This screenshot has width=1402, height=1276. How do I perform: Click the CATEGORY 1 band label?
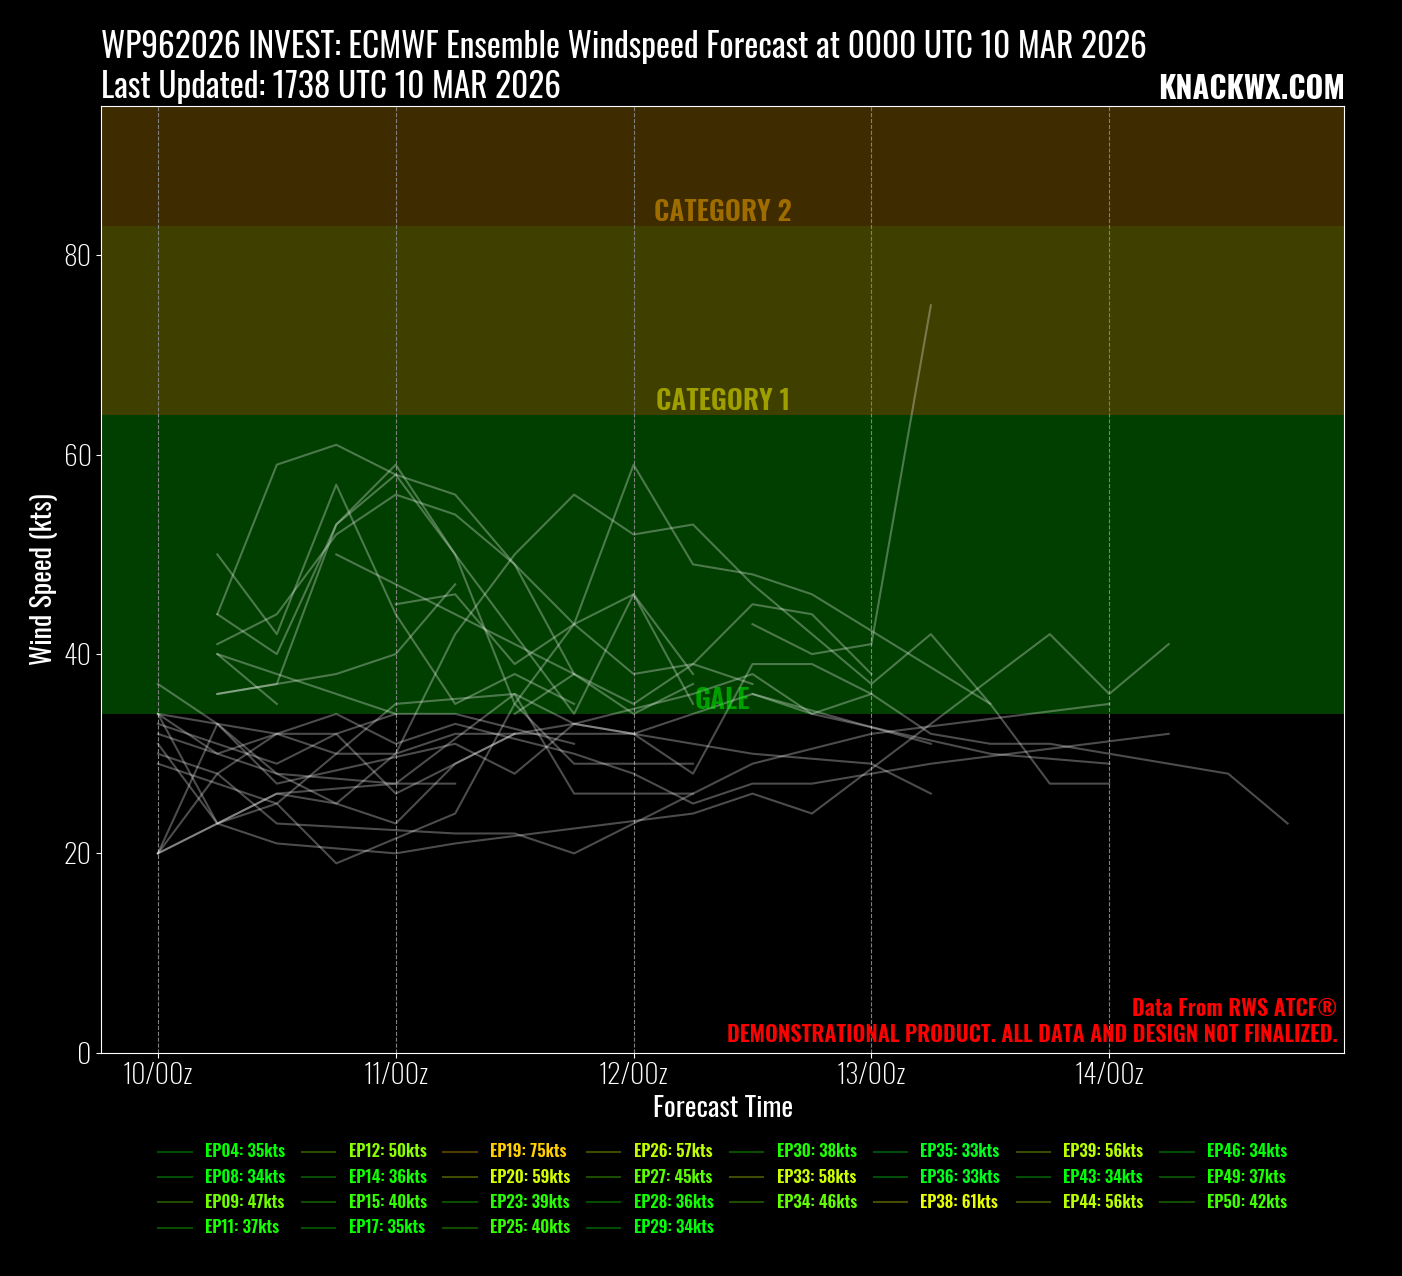(x=722, y=400)
